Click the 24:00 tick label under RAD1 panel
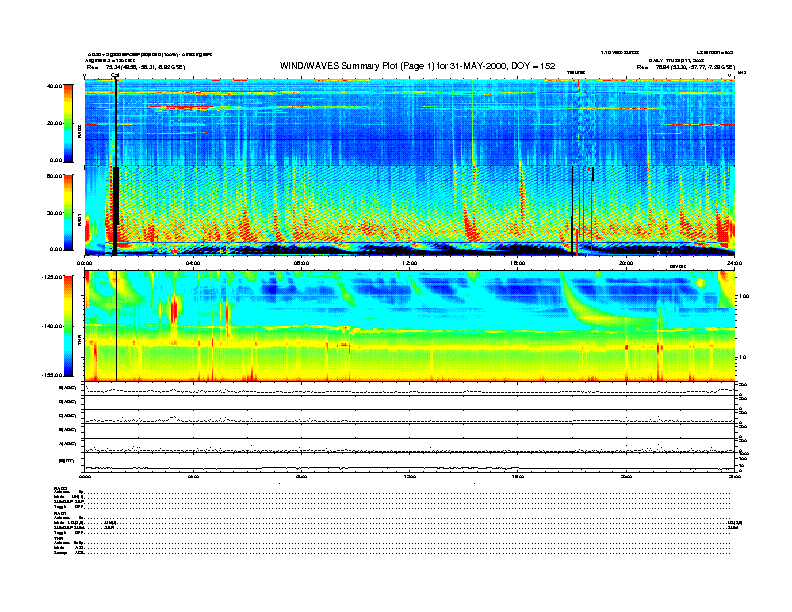Image resolution: width=792 pixels, height=612 pixels. click(734, 263)
